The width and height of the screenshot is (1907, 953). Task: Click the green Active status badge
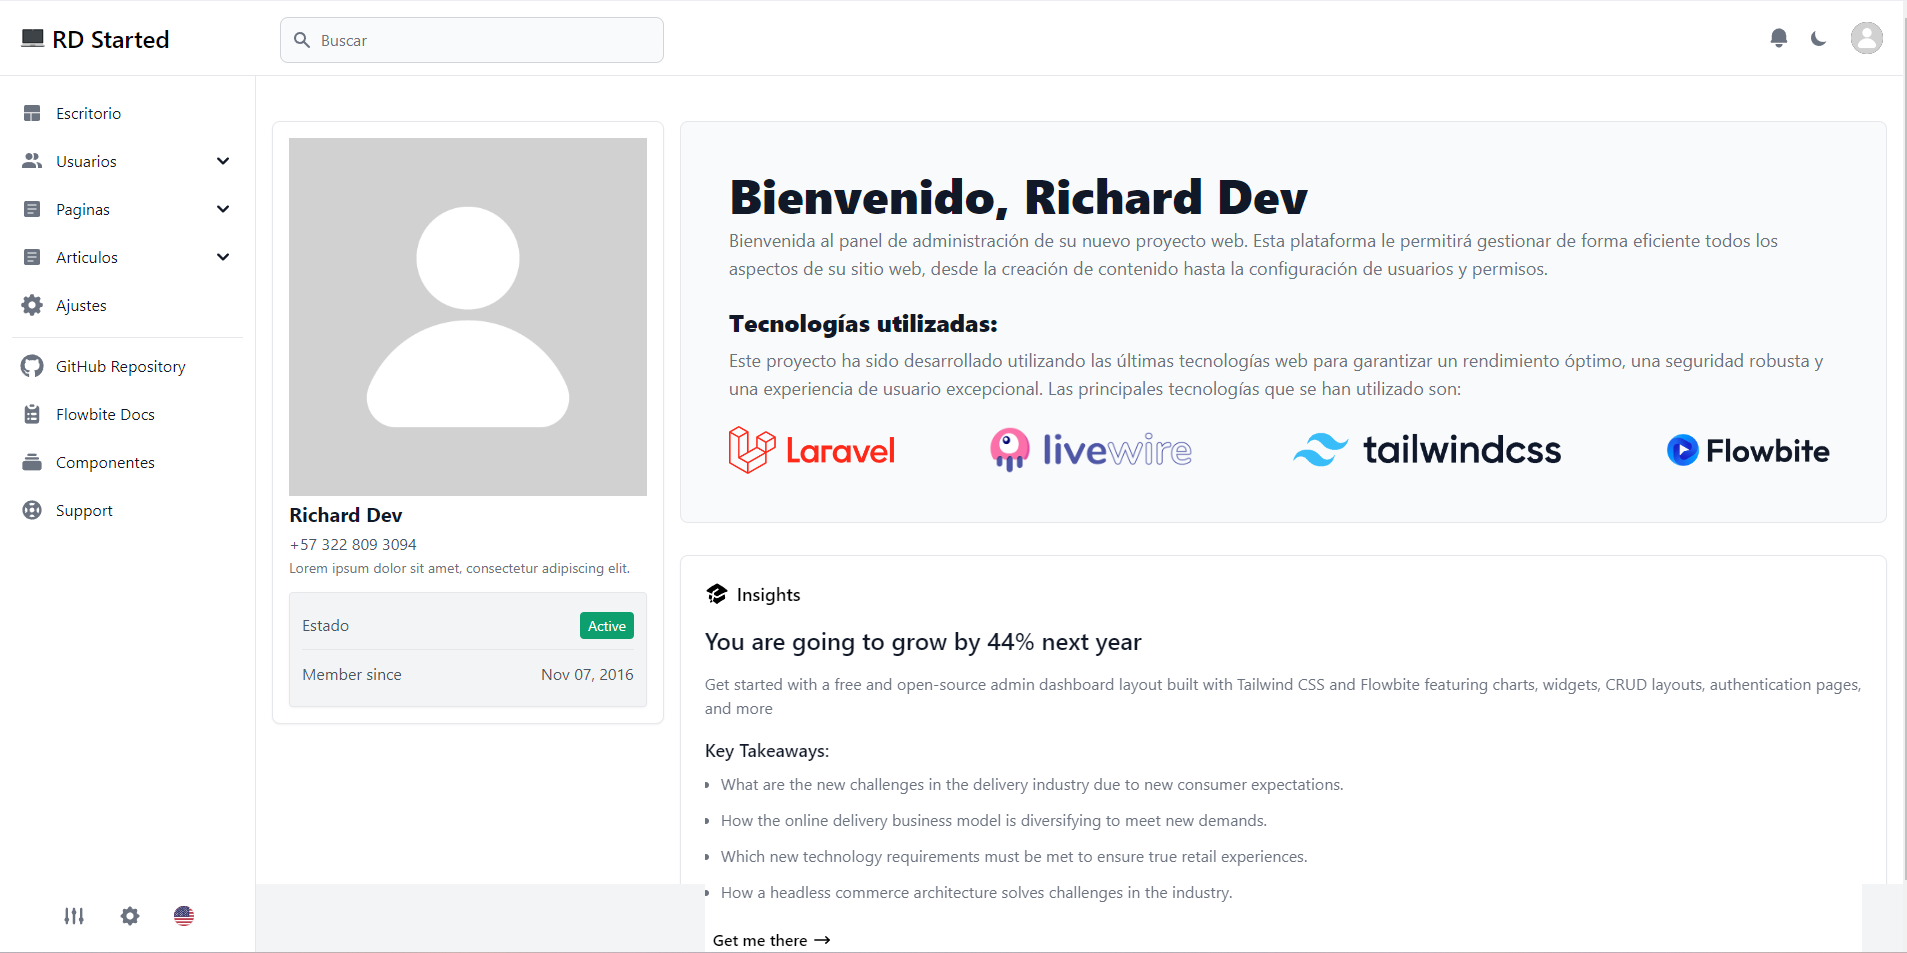point(607,626)
